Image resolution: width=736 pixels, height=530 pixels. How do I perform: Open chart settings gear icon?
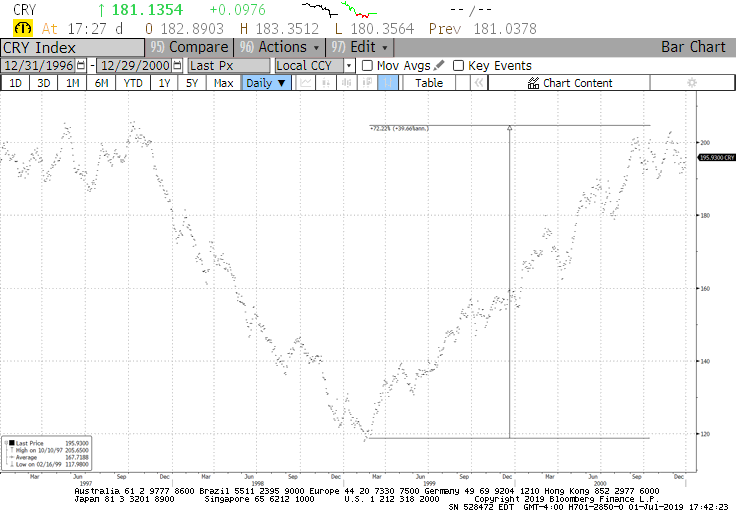tap(690, 83)
